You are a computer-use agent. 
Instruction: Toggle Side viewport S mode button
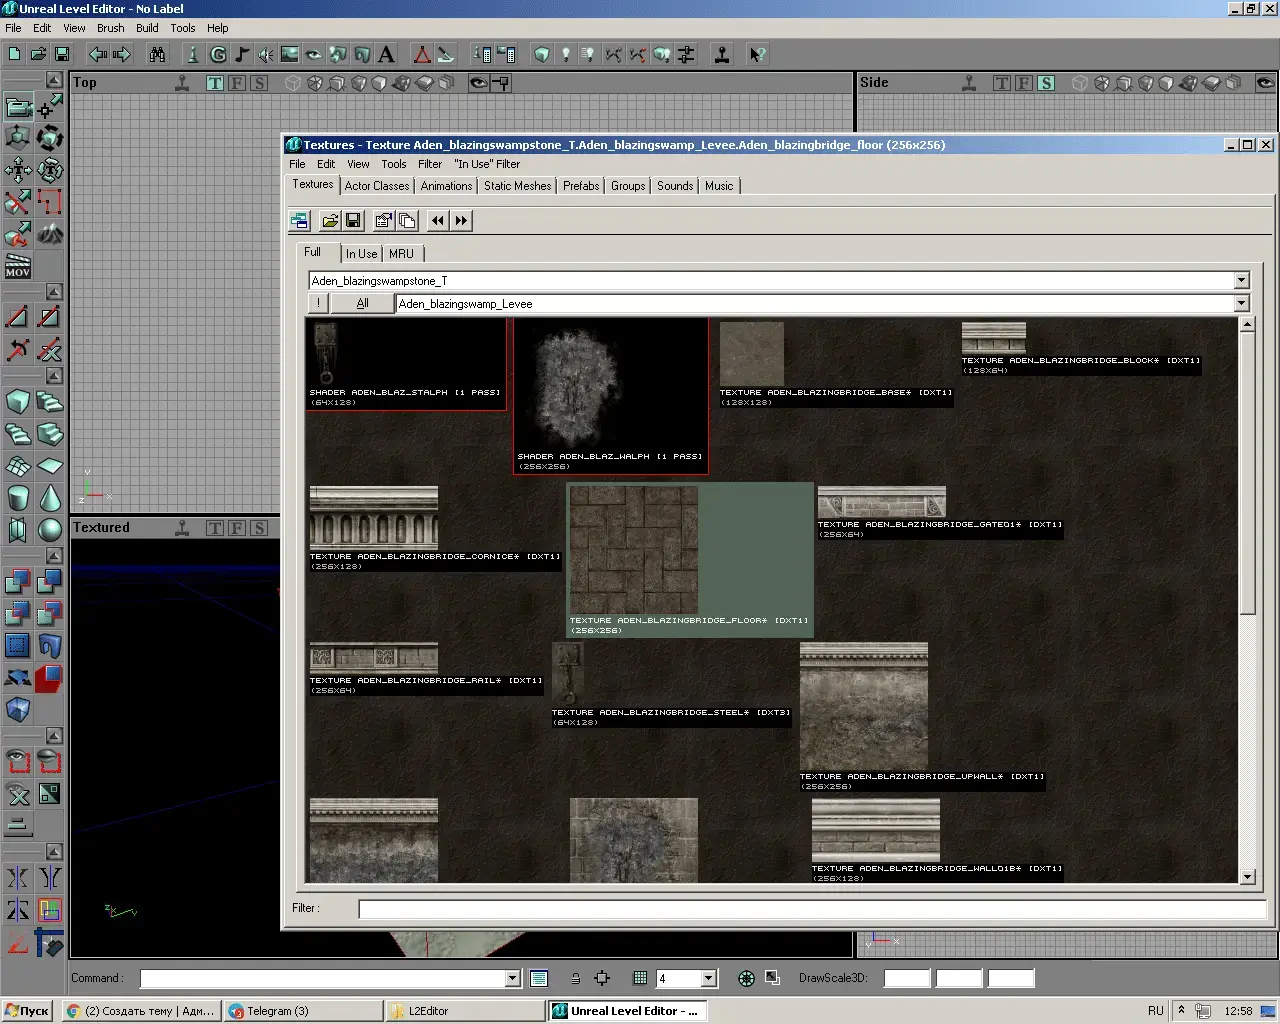coord(1046,83)
